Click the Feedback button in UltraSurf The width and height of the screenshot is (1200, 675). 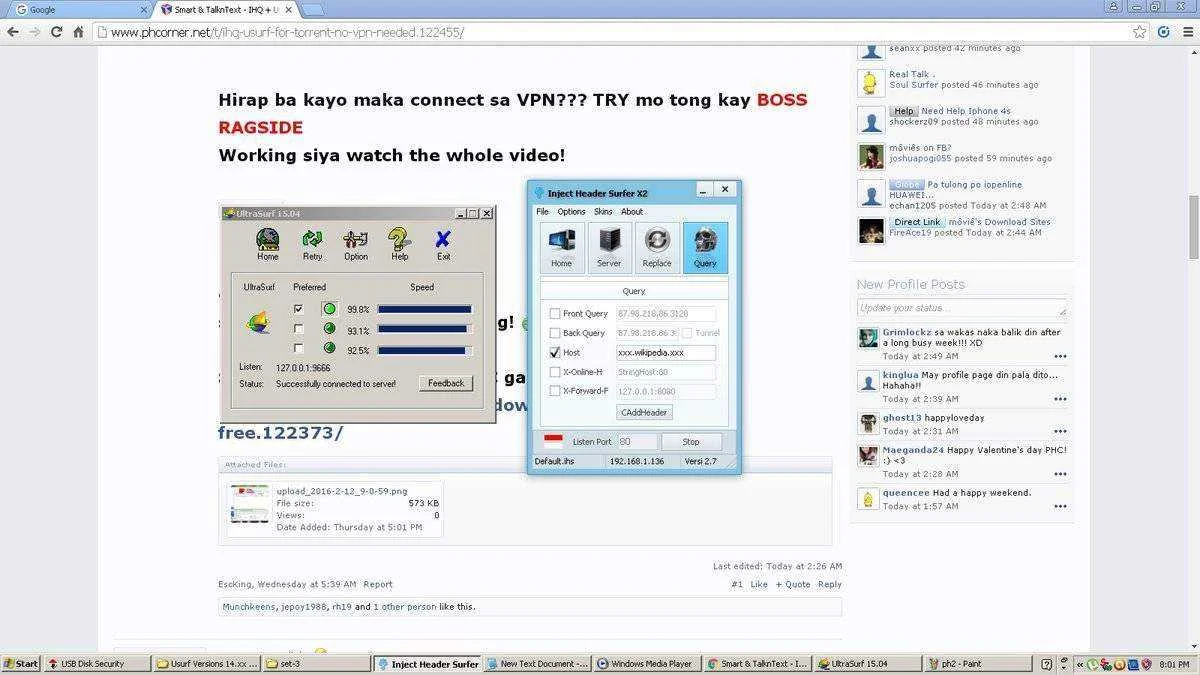coord(446,383)
